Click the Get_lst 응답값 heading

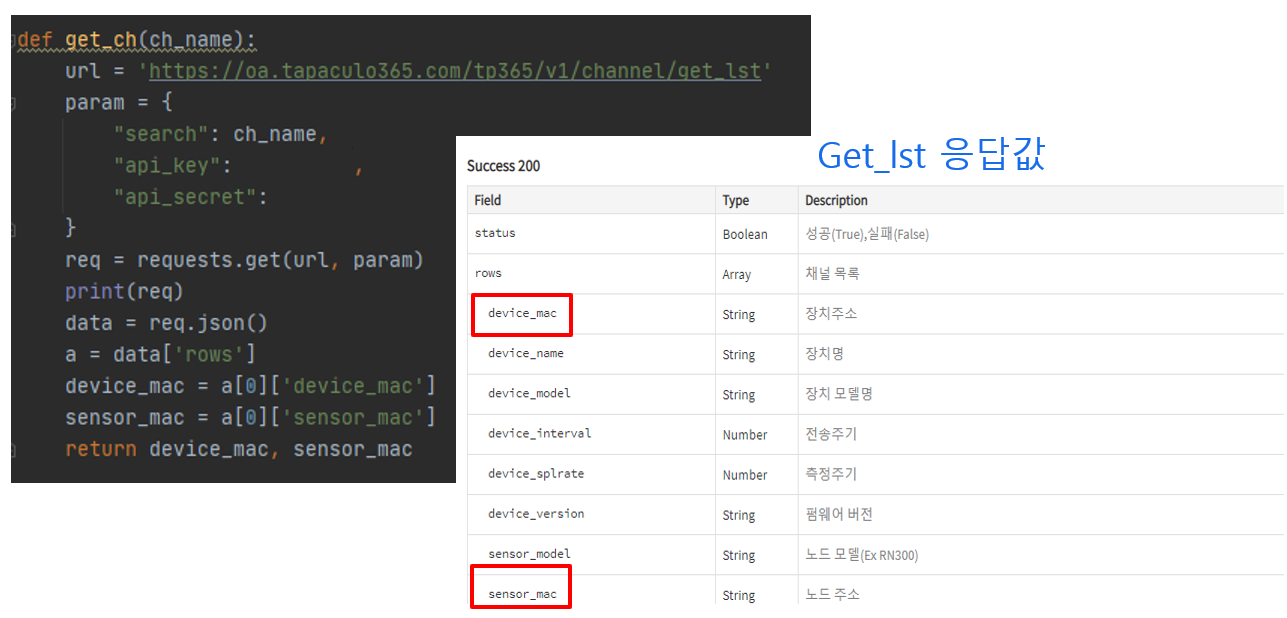931,155
